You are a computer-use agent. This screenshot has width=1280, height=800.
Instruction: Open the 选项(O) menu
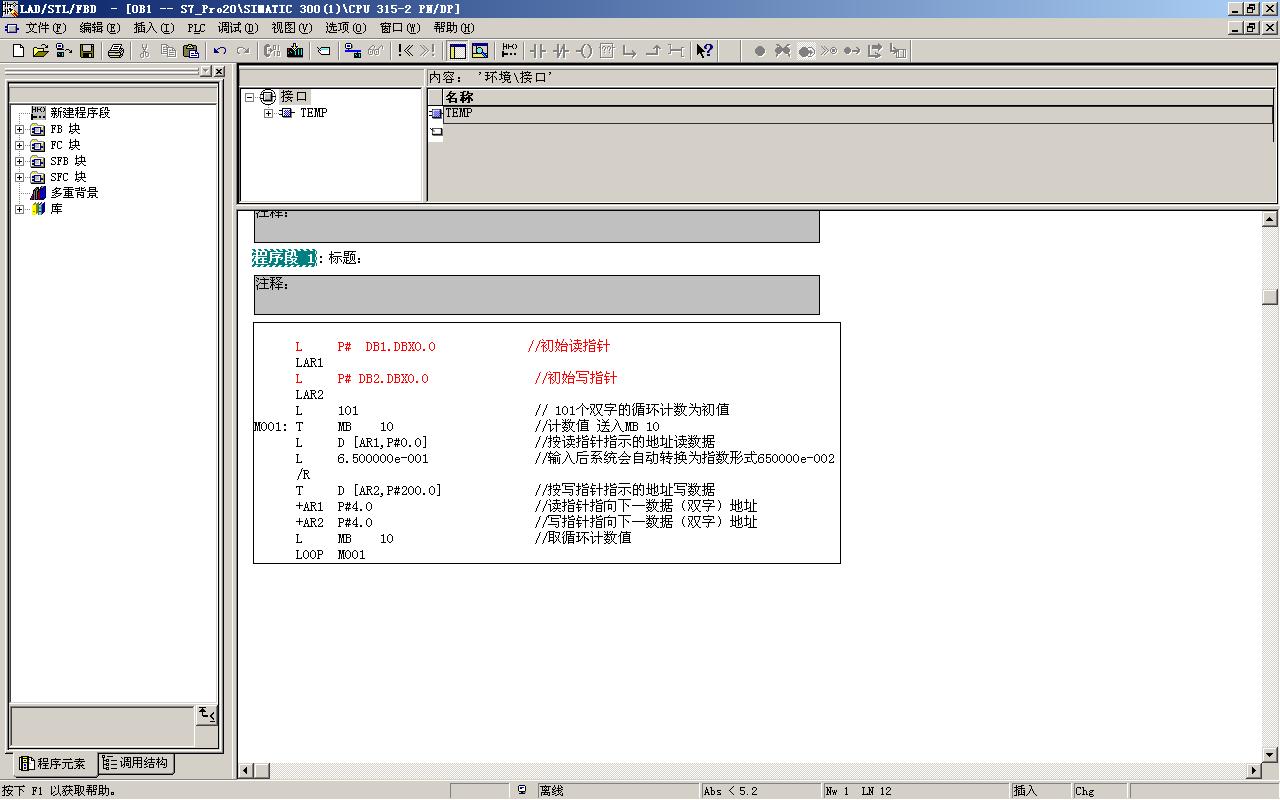click(x=346, y=28)
